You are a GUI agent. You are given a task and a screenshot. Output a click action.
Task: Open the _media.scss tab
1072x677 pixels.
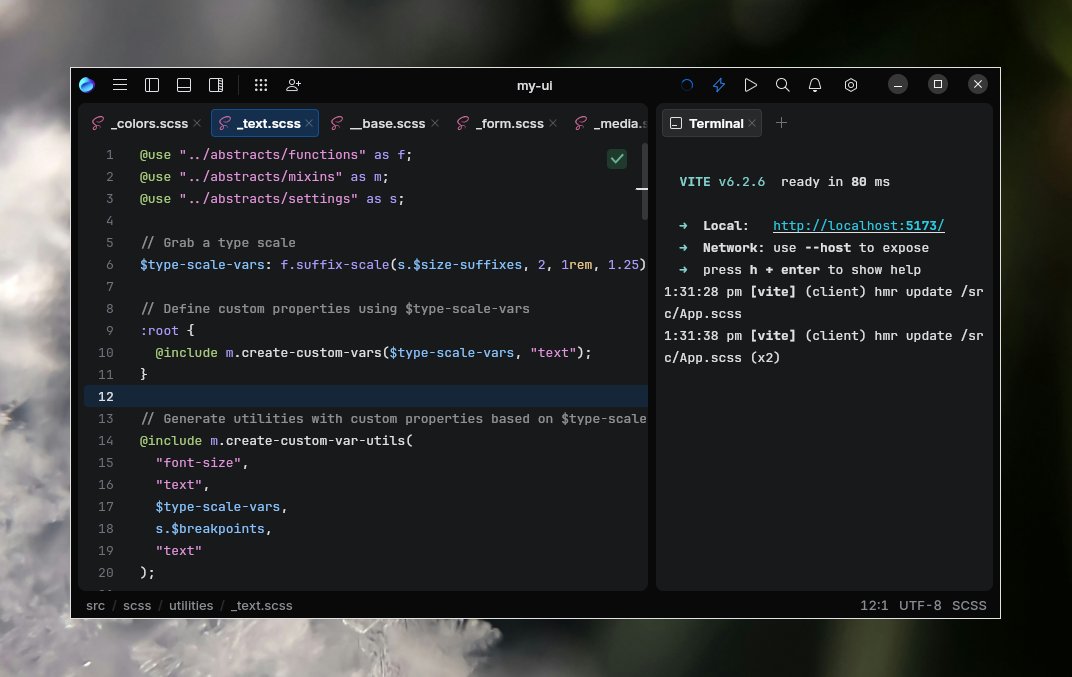click(x=608, y=123)
